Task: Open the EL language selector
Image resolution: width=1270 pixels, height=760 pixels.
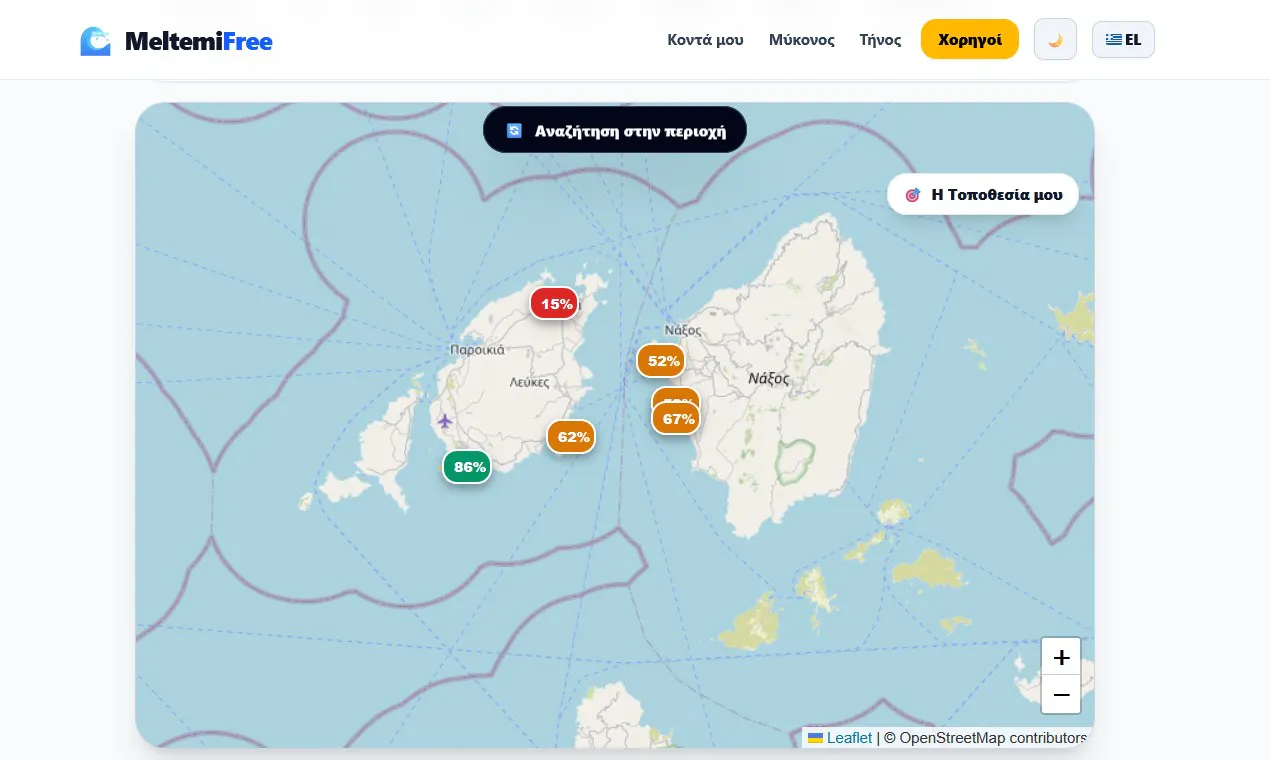Action: pyautogui.click(x=1123, y=40)
